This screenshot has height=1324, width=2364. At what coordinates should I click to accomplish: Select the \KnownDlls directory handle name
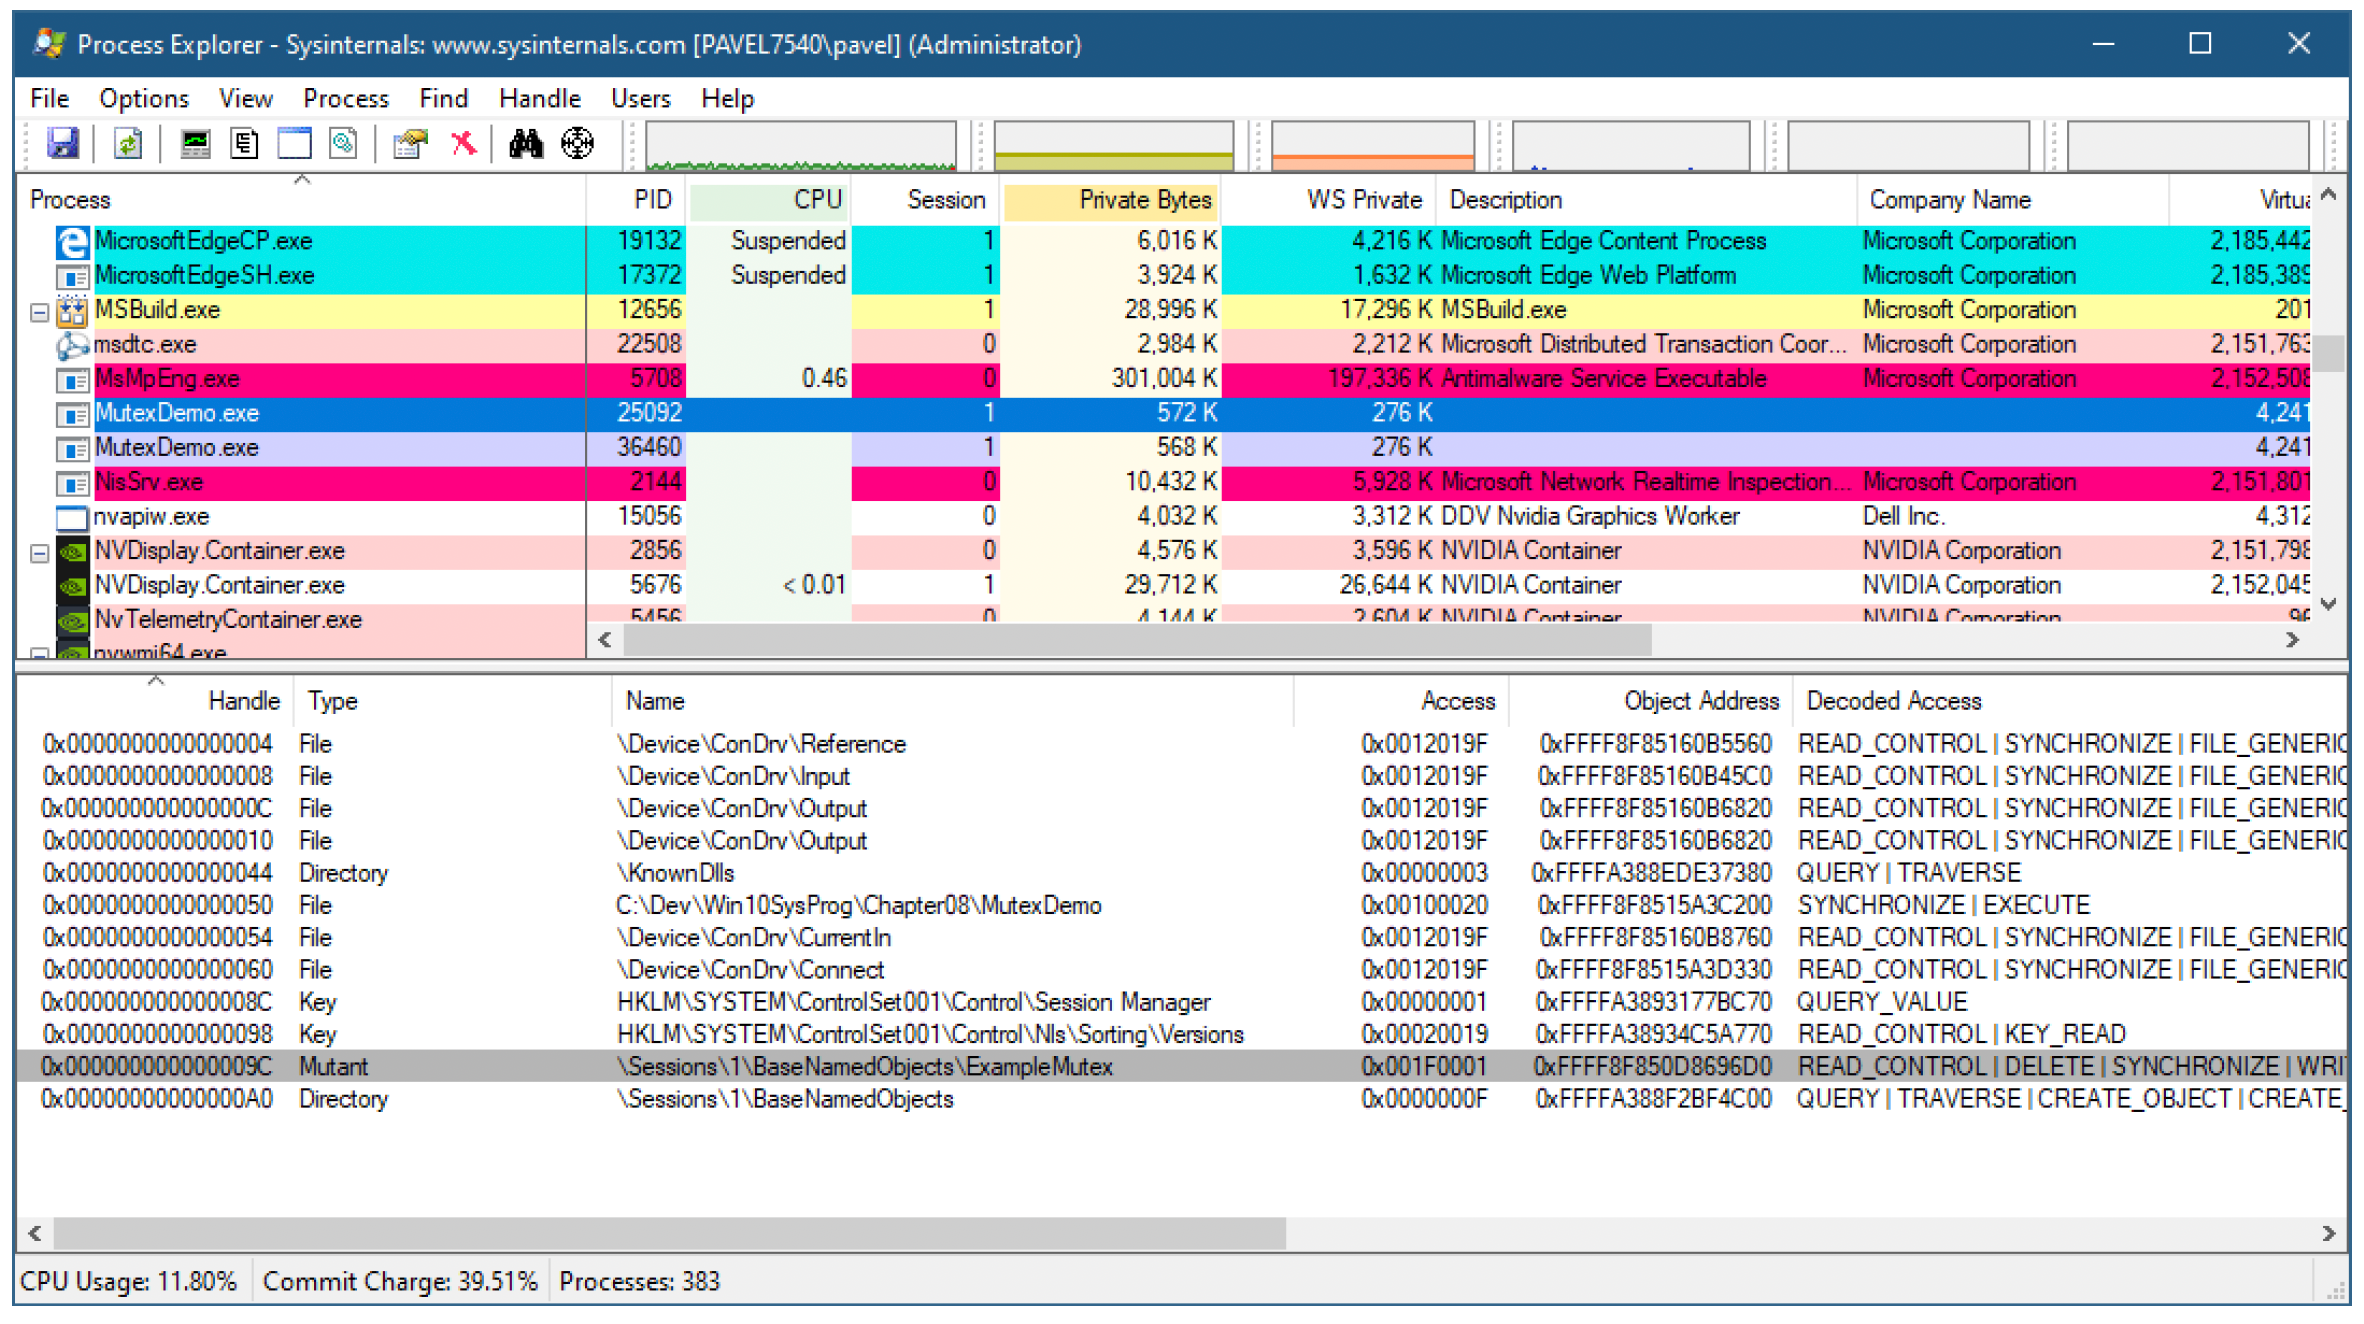coord(676,873)
